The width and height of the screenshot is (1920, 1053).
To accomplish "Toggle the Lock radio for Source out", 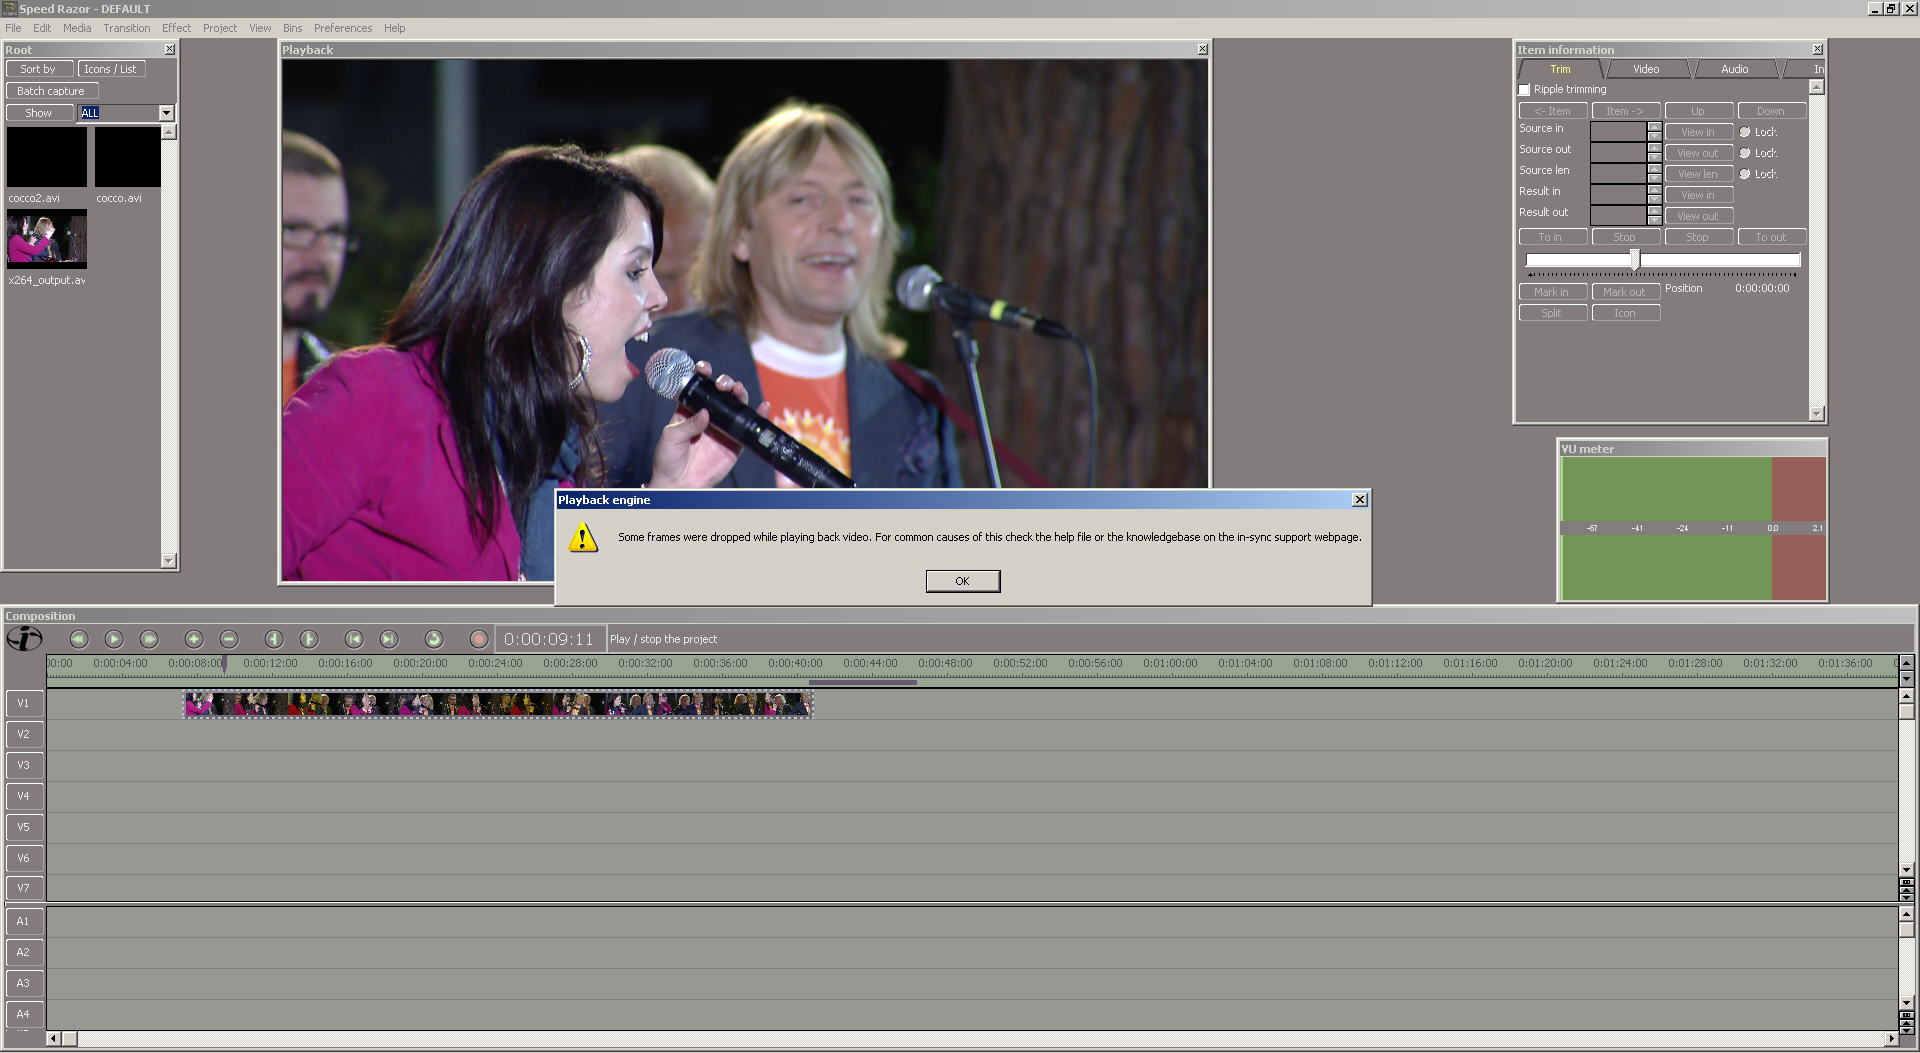I will point(1745,153).
